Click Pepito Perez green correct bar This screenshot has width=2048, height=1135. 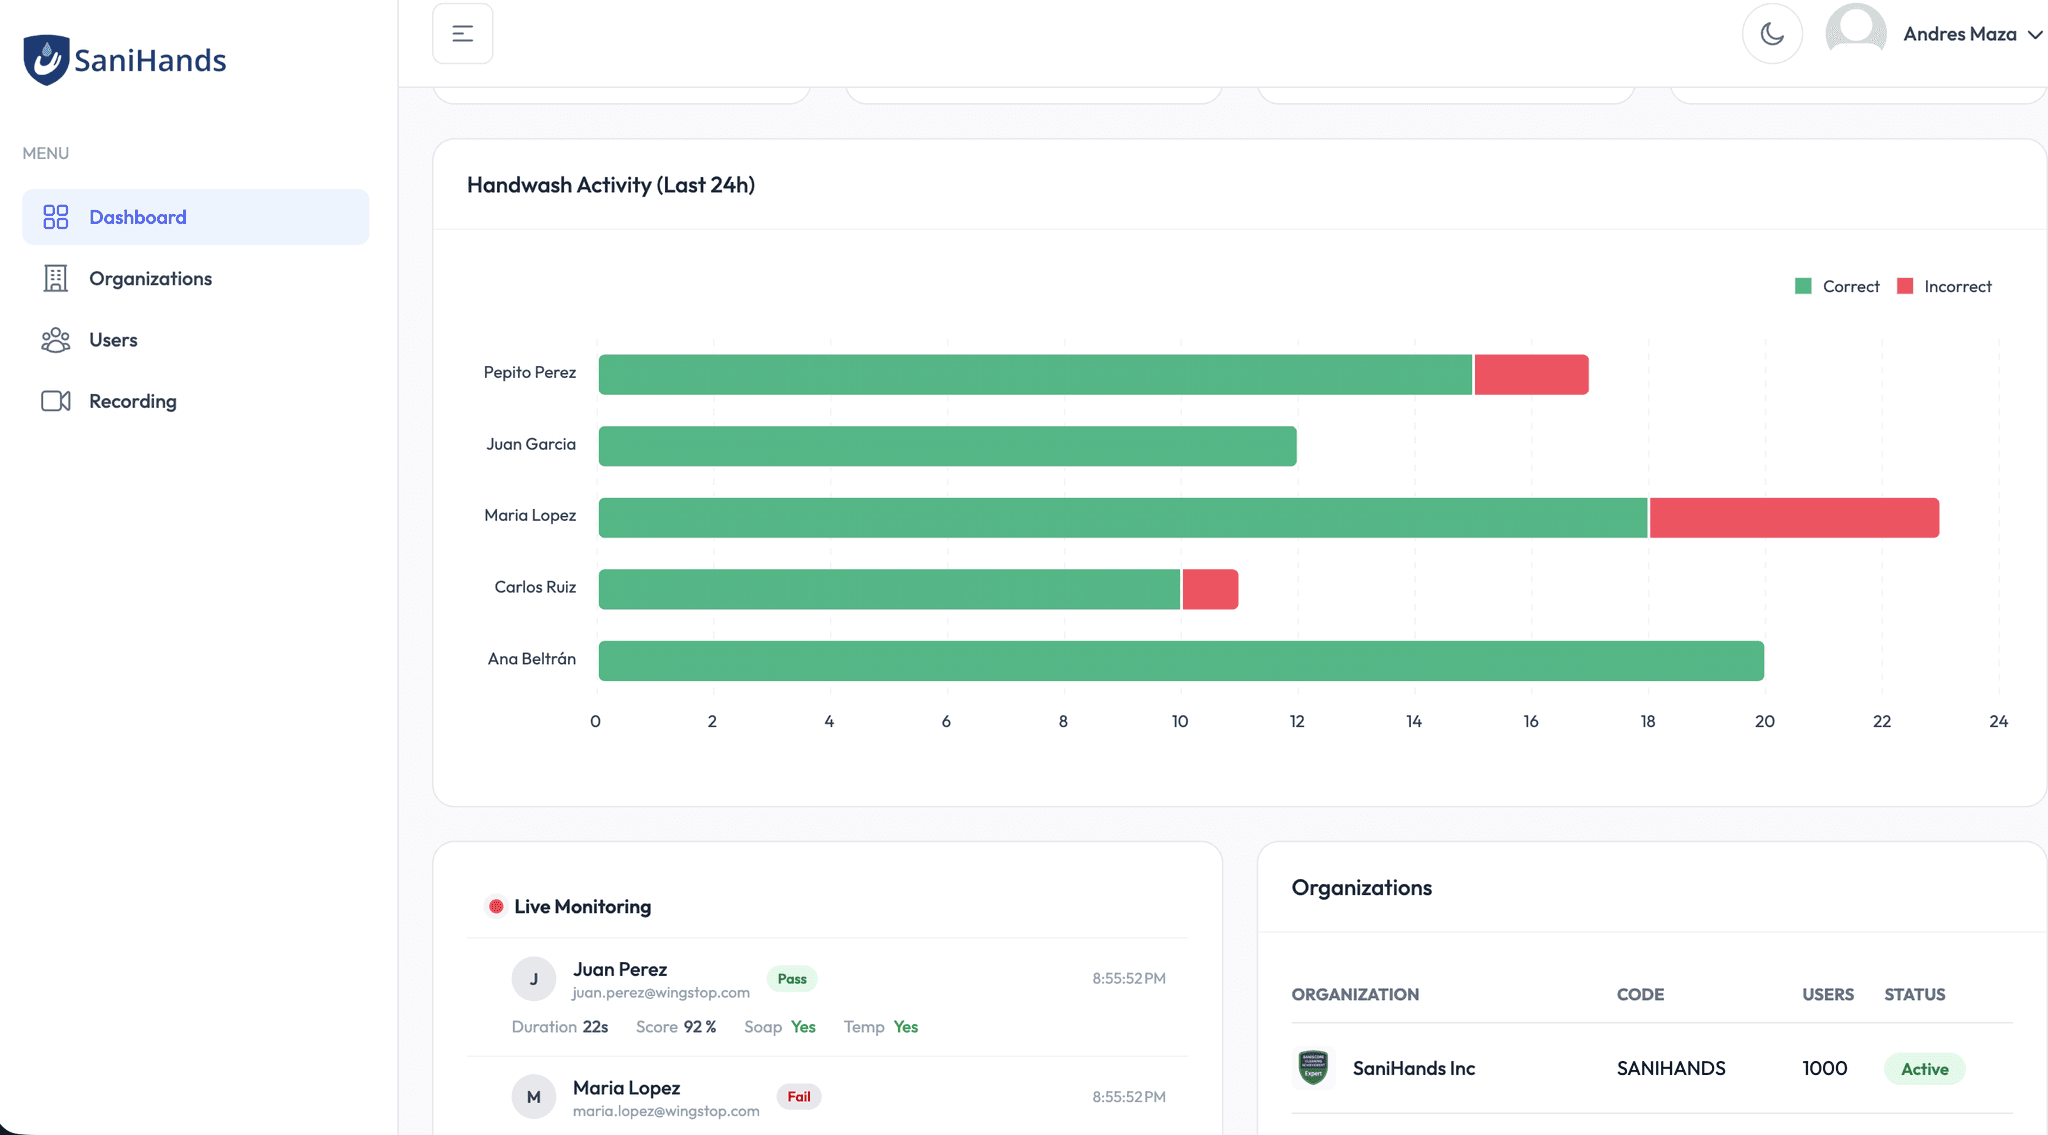(1035, 374)
